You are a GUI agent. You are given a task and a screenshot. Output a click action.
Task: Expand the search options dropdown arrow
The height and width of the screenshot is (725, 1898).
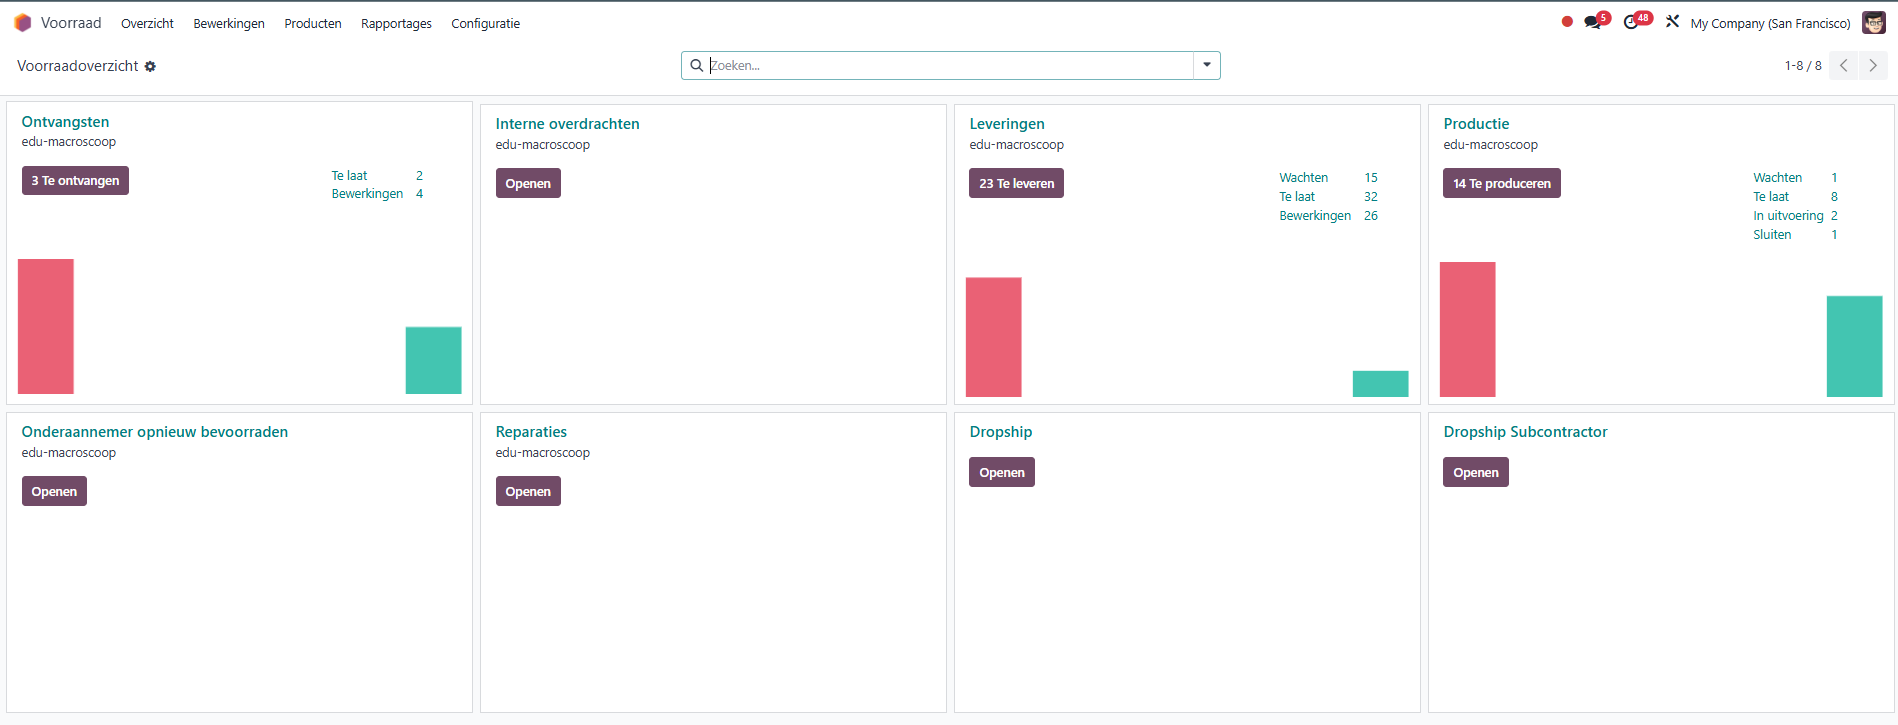click(x=1207, y=65)
